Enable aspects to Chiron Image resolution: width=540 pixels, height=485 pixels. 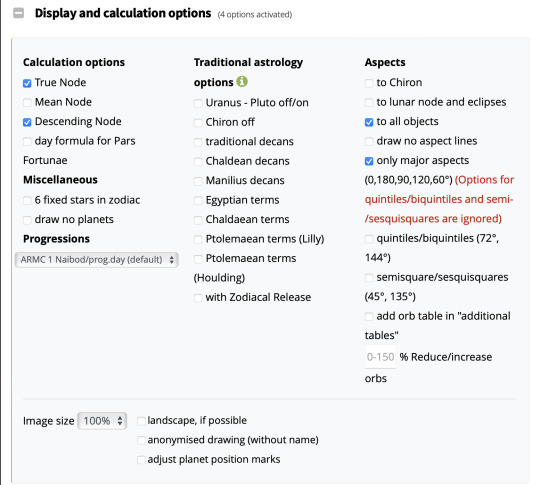[x=369, y=83]
